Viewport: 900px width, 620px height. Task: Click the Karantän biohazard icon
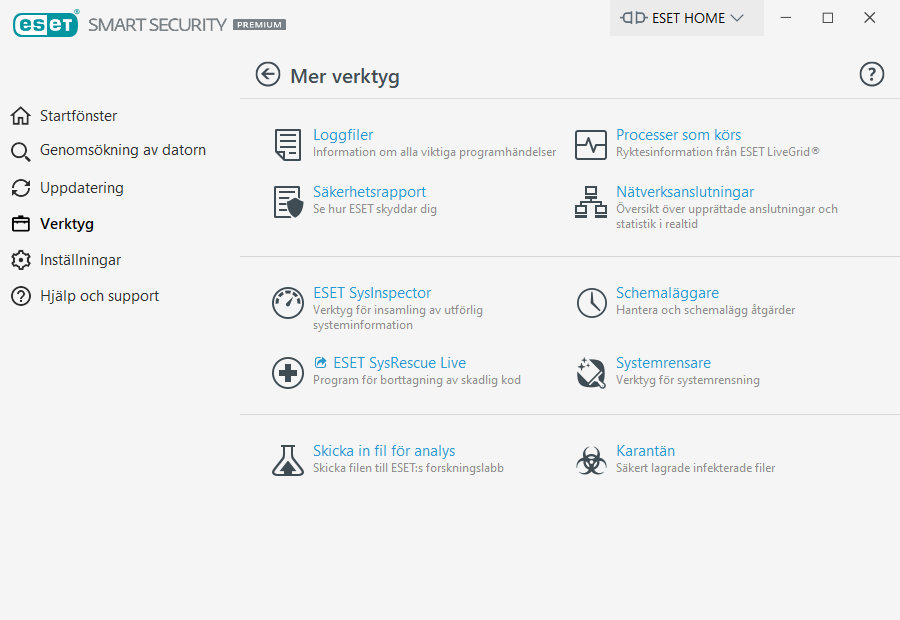tap(591, 460)
